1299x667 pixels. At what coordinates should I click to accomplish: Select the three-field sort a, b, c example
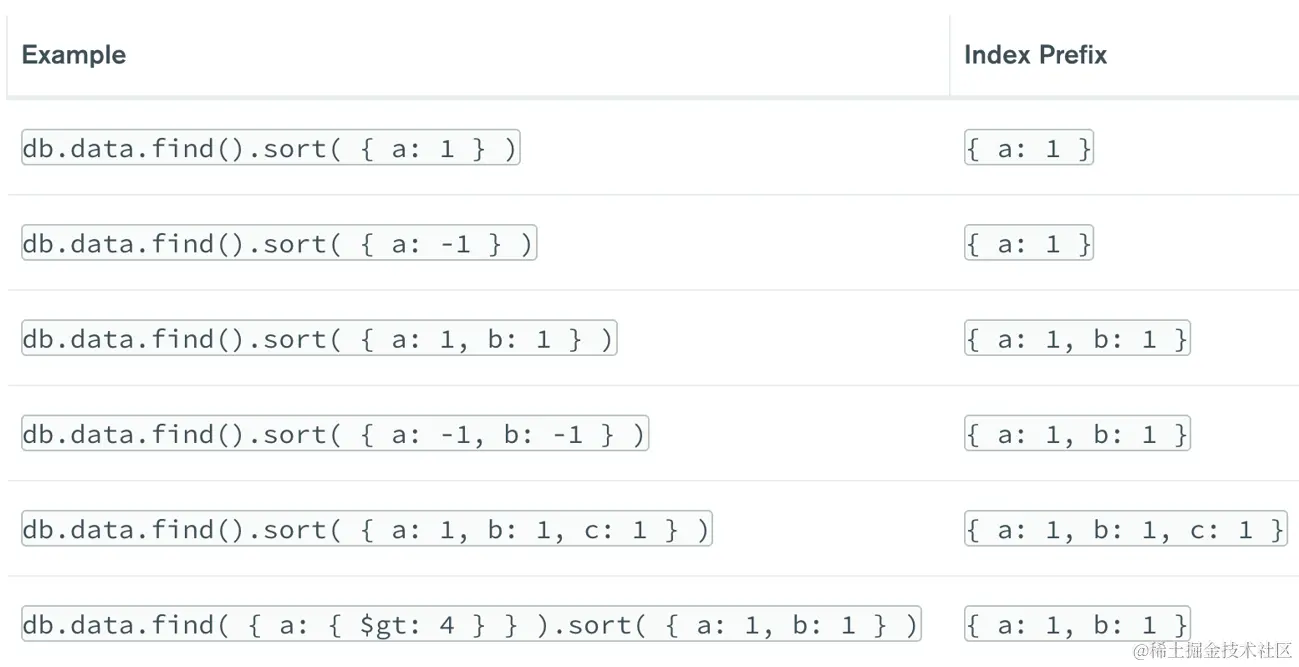pyautogui.click(x=366, y=529)
